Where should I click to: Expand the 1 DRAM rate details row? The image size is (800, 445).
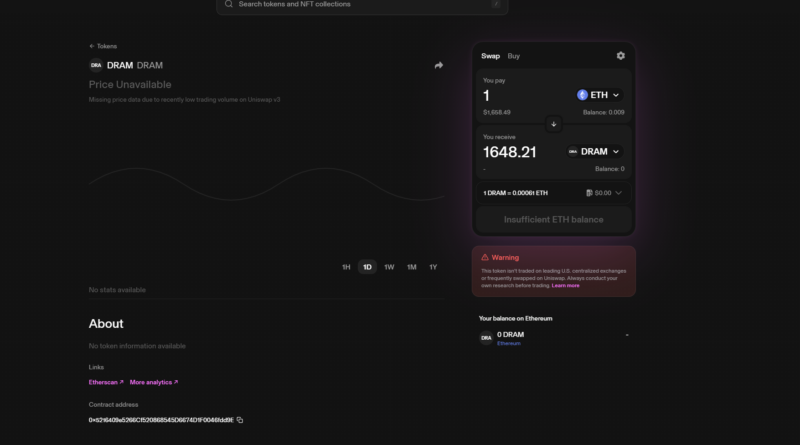tap(618, 192)
